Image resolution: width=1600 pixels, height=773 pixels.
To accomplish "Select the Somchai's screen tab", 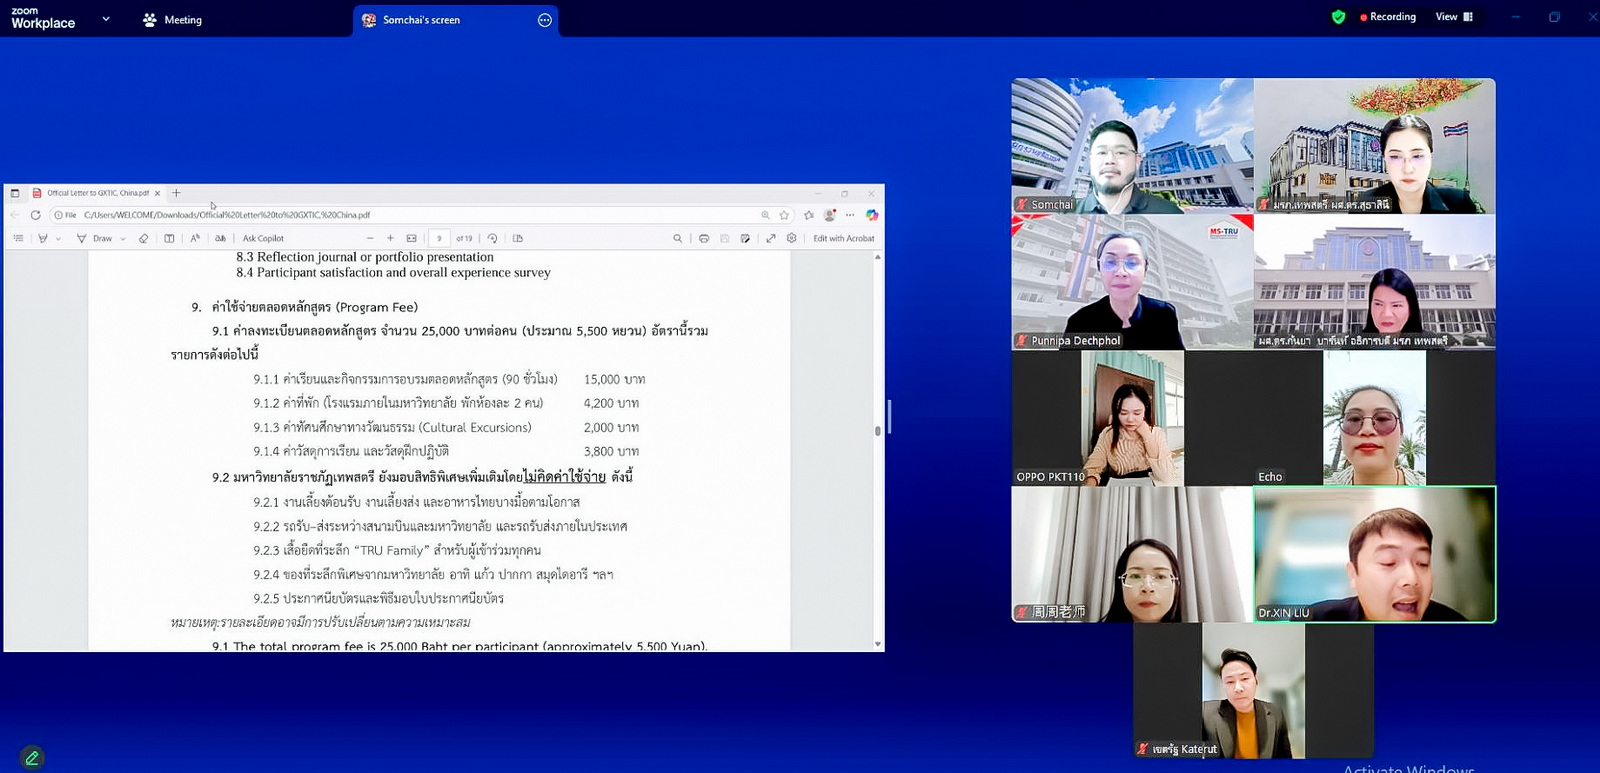I will click(421, 20).
